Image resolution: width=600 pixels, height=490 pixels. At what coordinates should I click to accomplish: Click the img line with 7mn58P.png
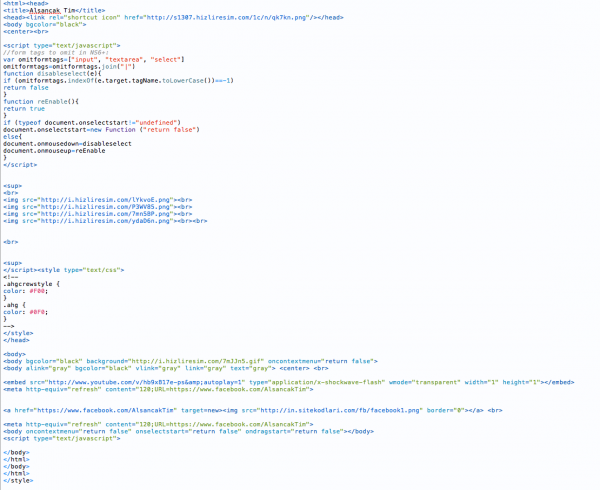(x=98, y=214)
